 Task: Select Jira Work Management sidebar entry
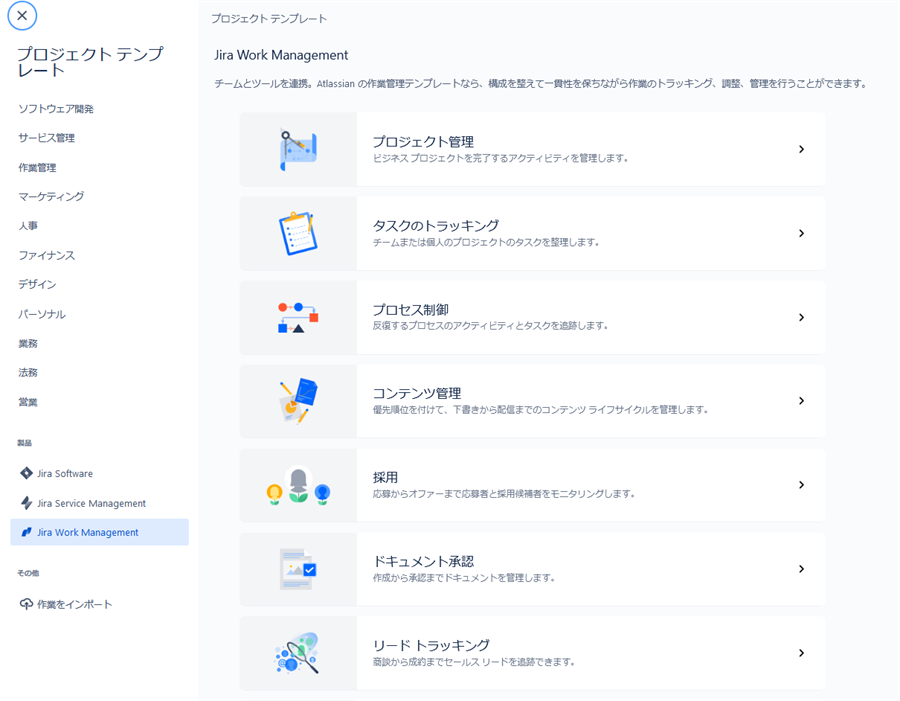pos(99,532)
